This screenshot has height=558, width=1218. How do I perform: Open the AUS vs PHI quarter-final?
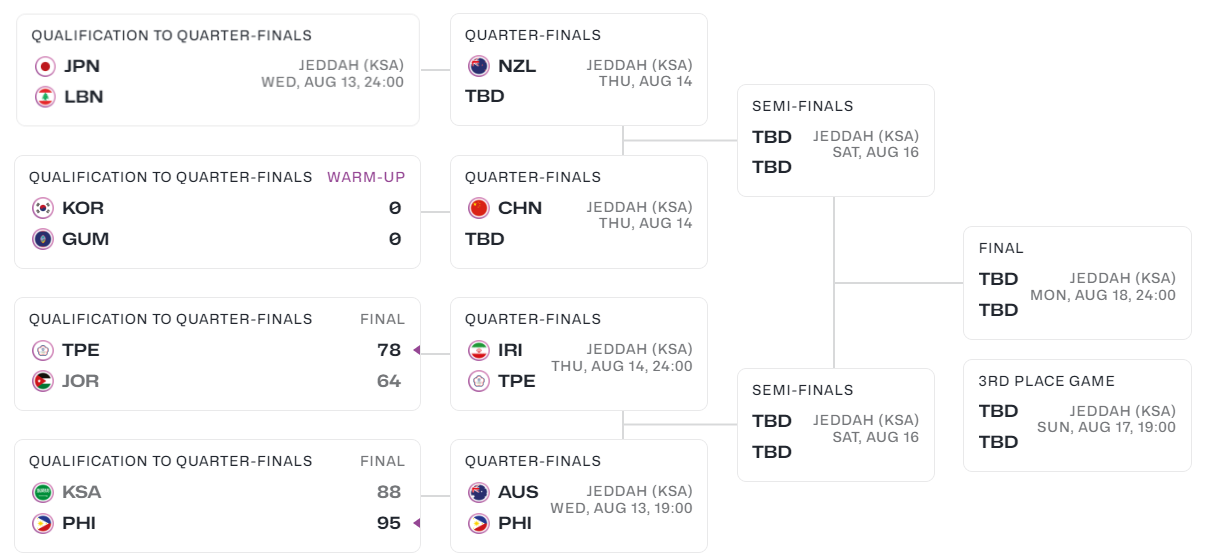click(x=578, y=496)
